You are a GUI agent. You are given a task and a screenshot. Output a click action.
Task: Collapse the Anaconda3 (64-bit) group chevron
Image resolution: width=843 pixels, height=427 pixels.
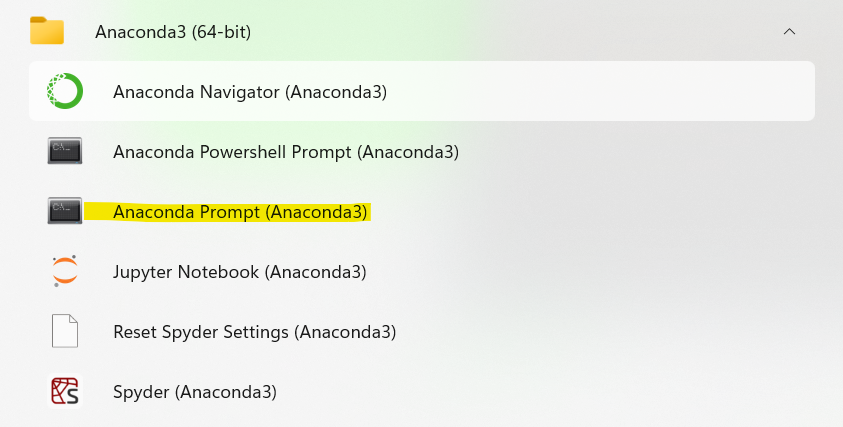click(x=789, y=32)
